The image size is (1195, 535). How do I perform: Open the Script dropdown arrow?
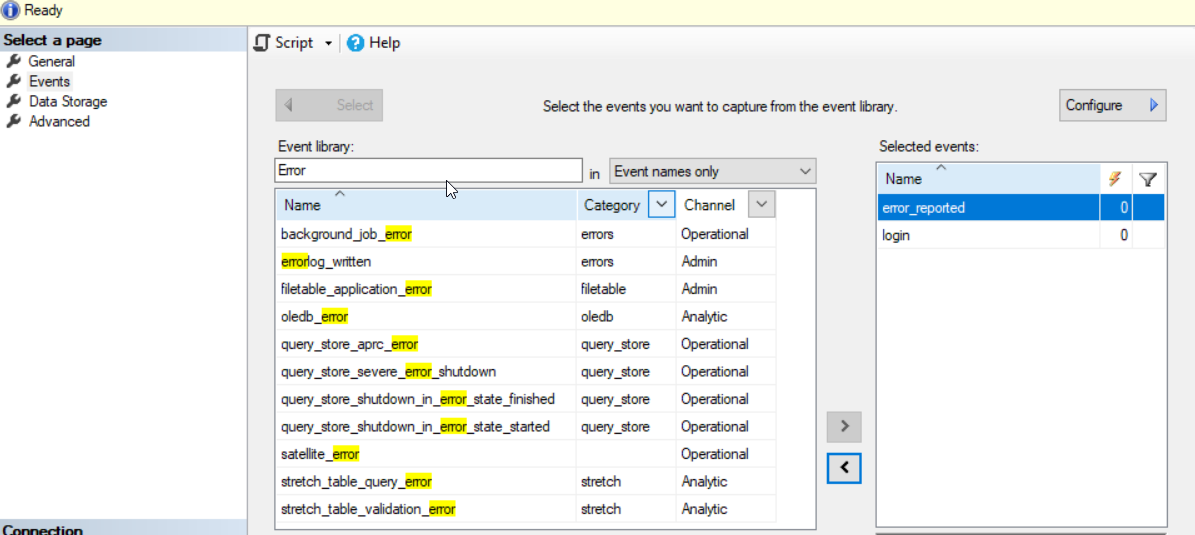click(328, 43)
